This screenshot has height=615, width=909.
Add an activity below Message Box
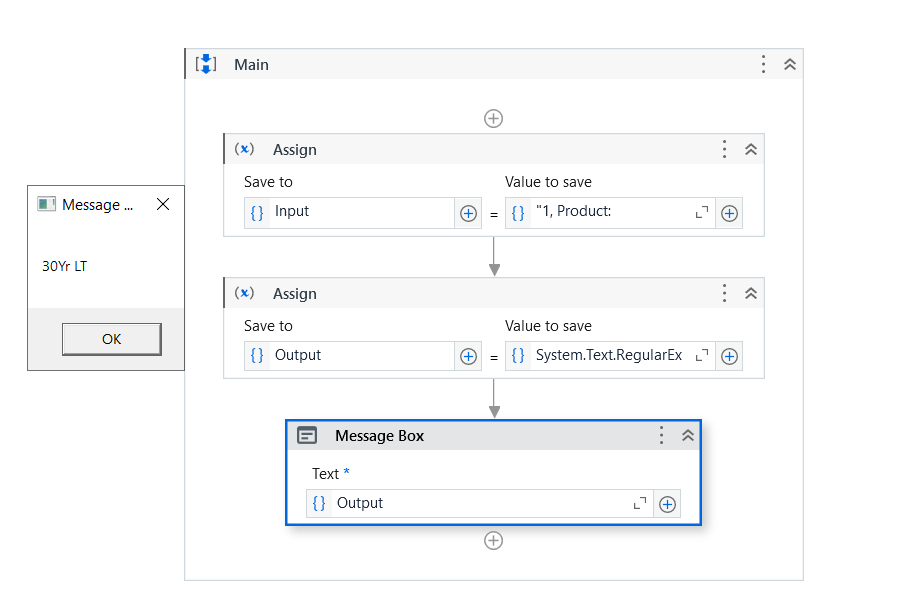[x=493, y=540]
